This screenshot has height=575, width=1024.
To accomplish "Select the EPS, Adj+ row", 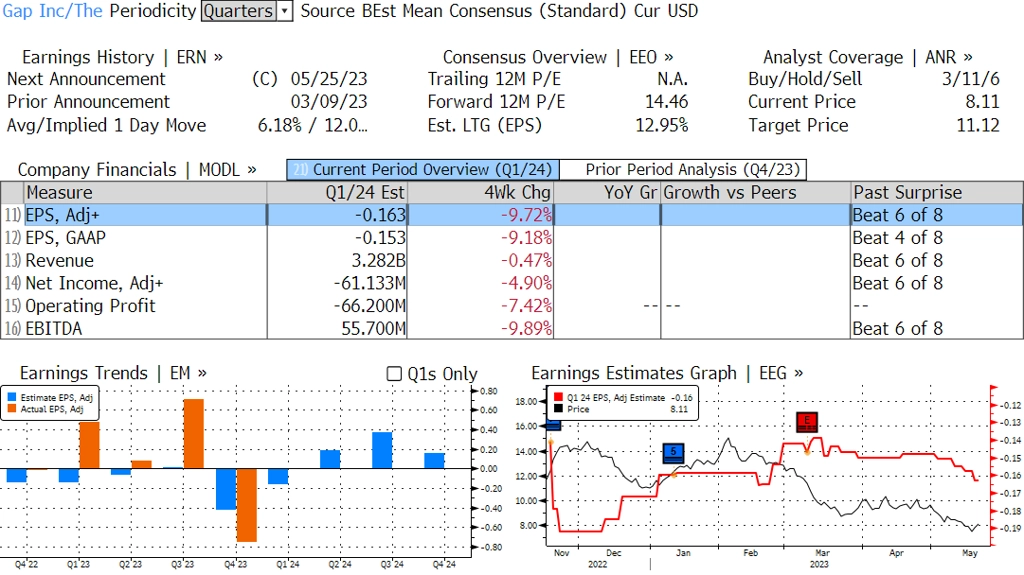I will coord(511,215).
